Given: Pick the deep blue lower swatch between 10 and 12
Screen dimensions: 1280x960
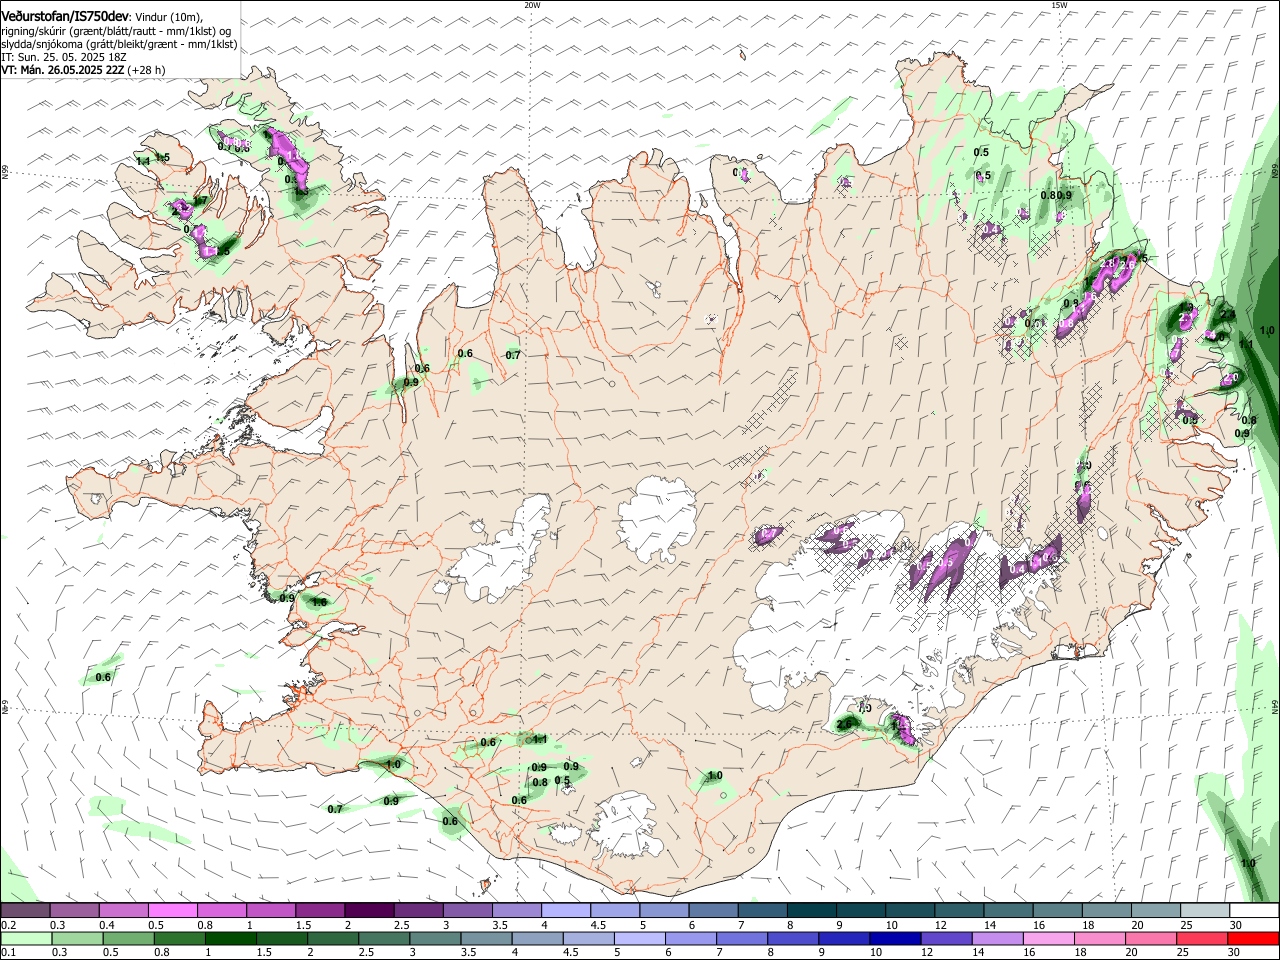Looking at the screenshot, I should [896, 939].
